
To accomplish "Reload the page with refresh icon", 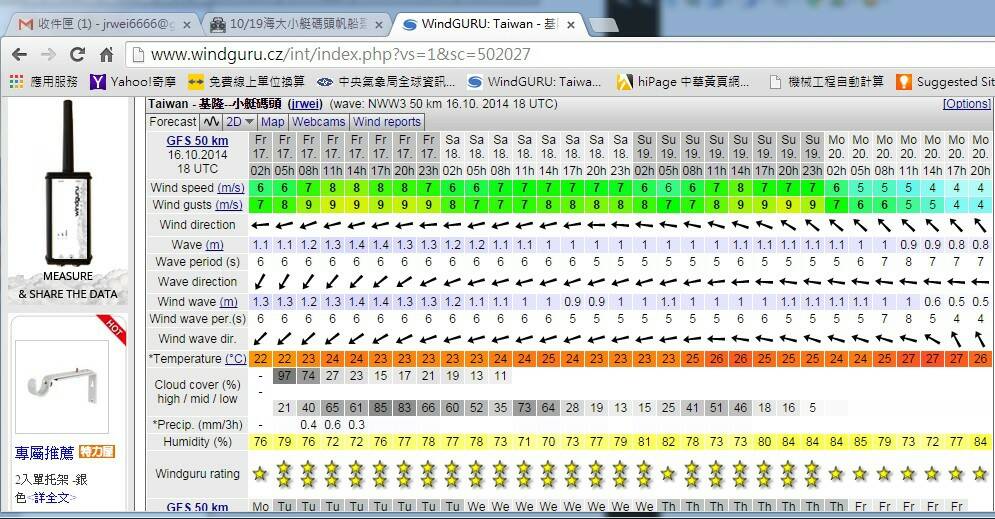I will (78, 55).
